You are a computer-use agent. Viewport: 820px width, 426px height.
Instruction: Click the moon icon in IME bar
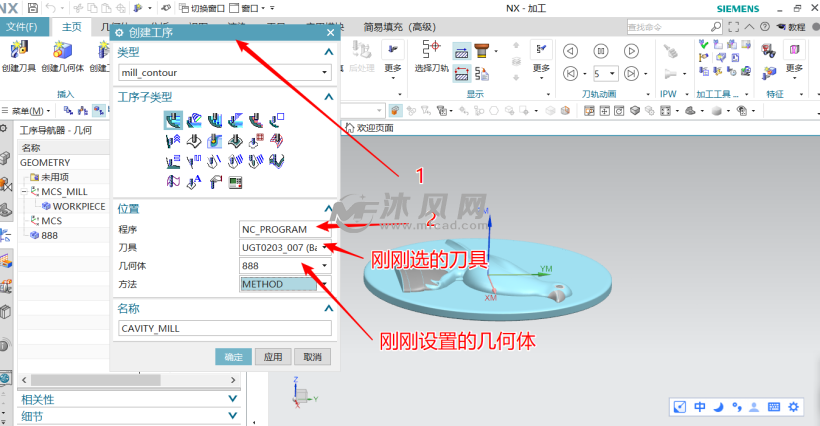(719, 407)
